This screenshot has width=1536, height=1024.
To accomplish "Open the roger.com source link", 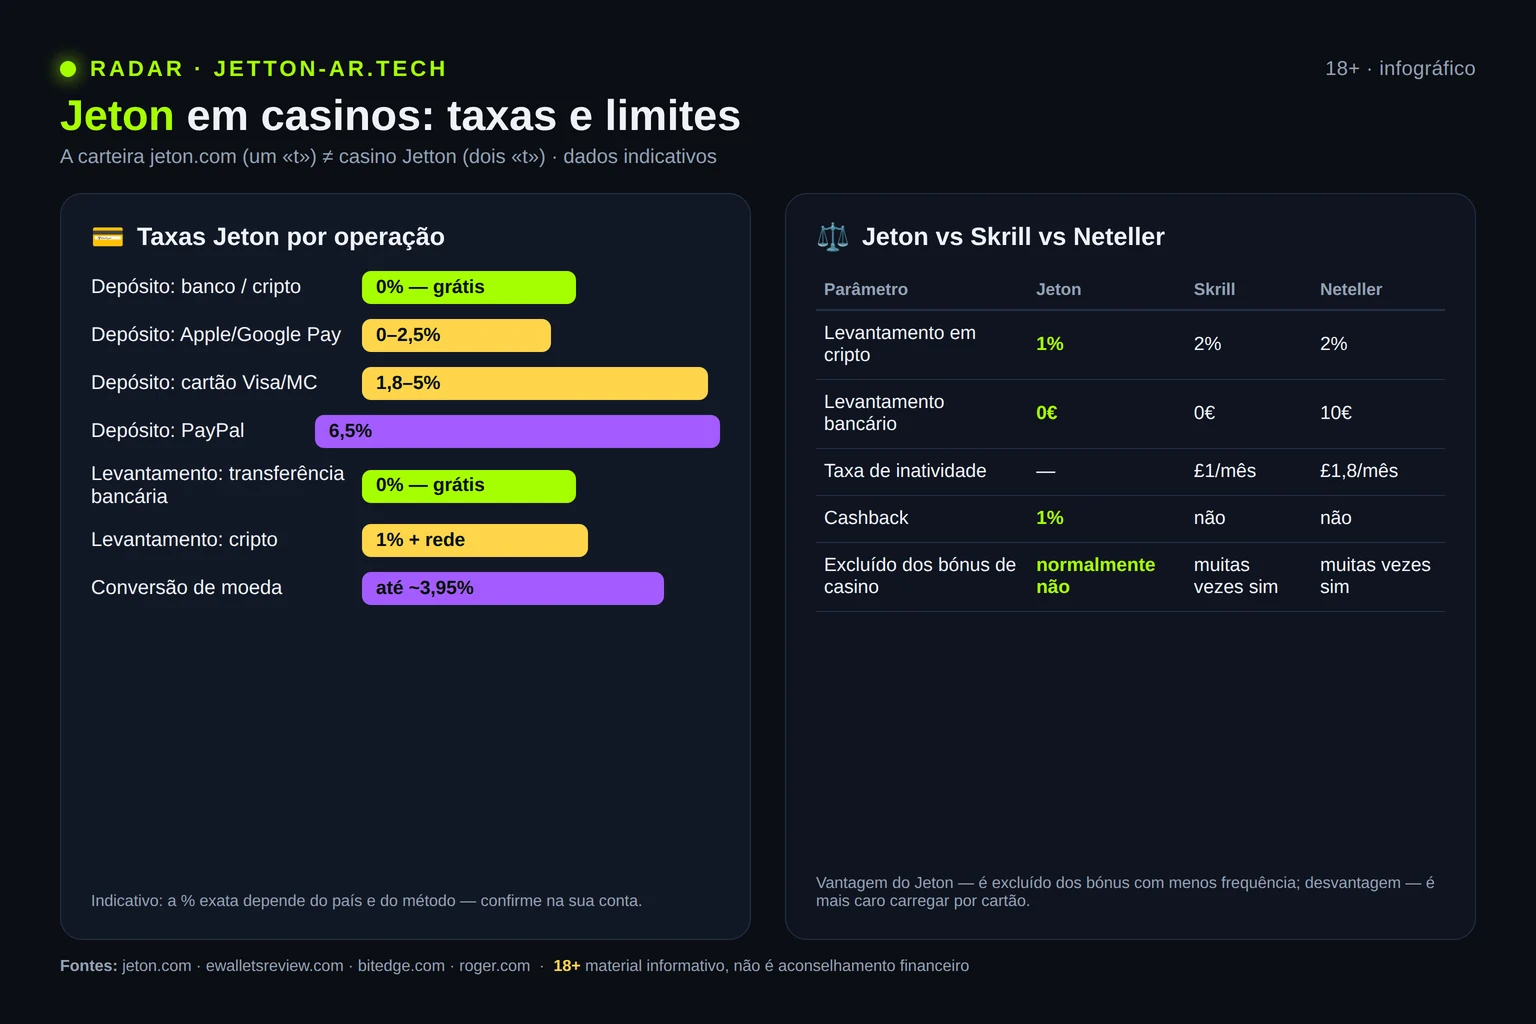I will tap(494, 966).
